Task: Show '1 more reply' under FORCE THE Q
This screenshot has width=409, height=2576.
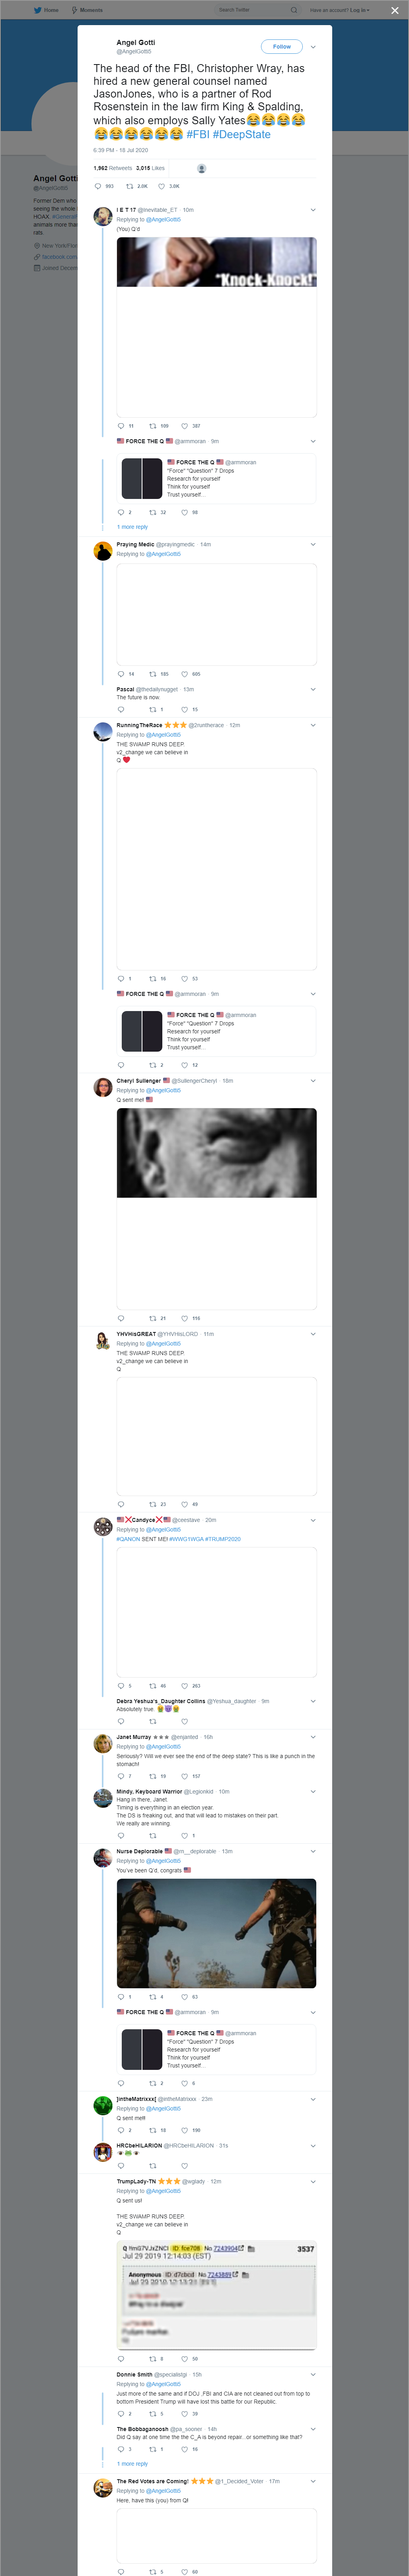Action: point(132,527)
